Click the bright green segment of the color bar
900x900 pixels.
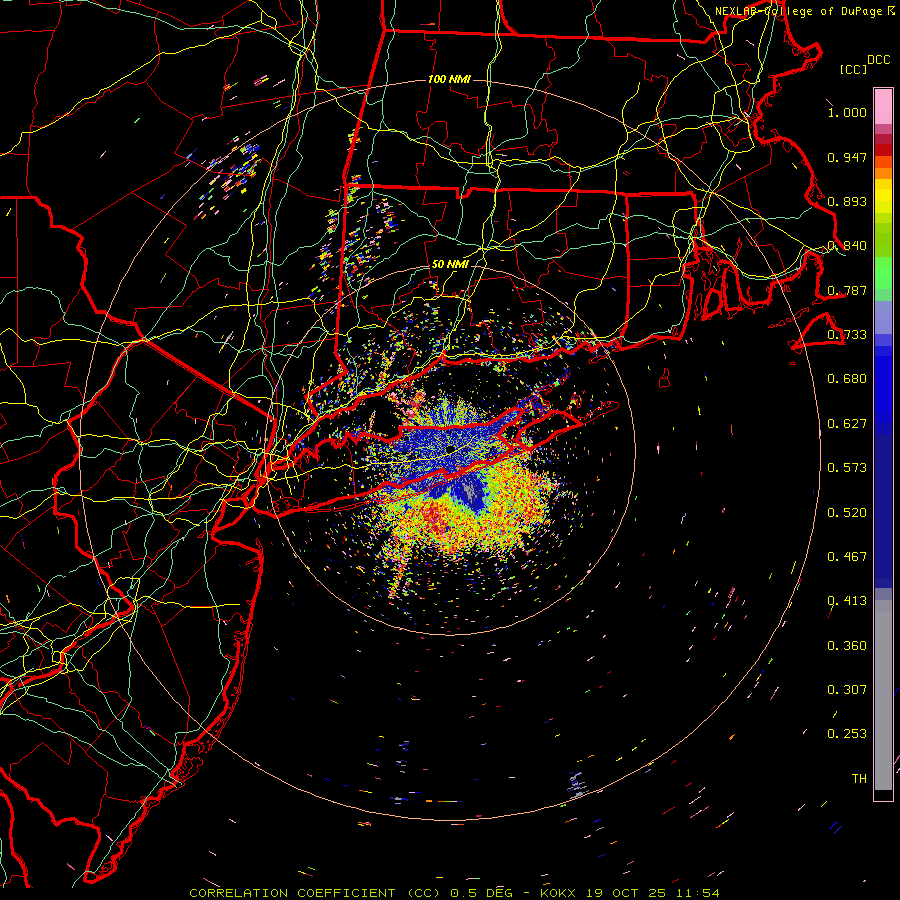tap(883, 273)
